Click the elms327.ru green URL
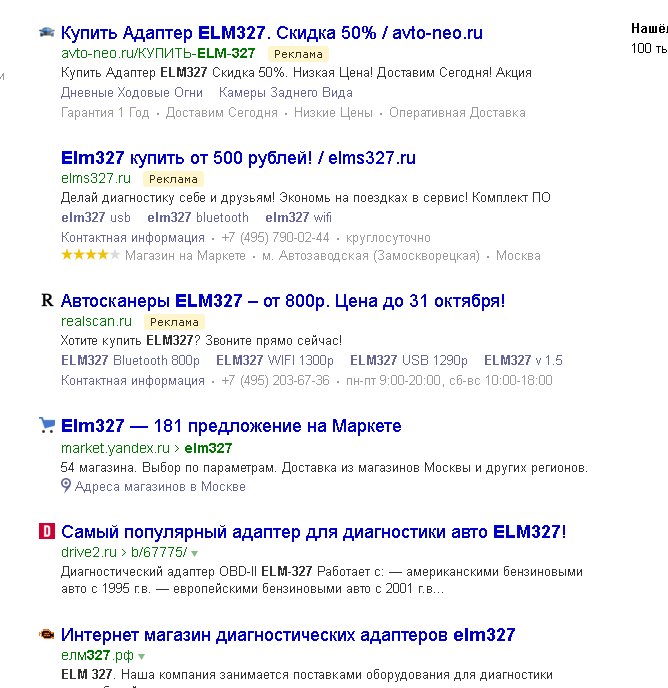Viewport: 668px width, 688px height. [x=96, y=178]
